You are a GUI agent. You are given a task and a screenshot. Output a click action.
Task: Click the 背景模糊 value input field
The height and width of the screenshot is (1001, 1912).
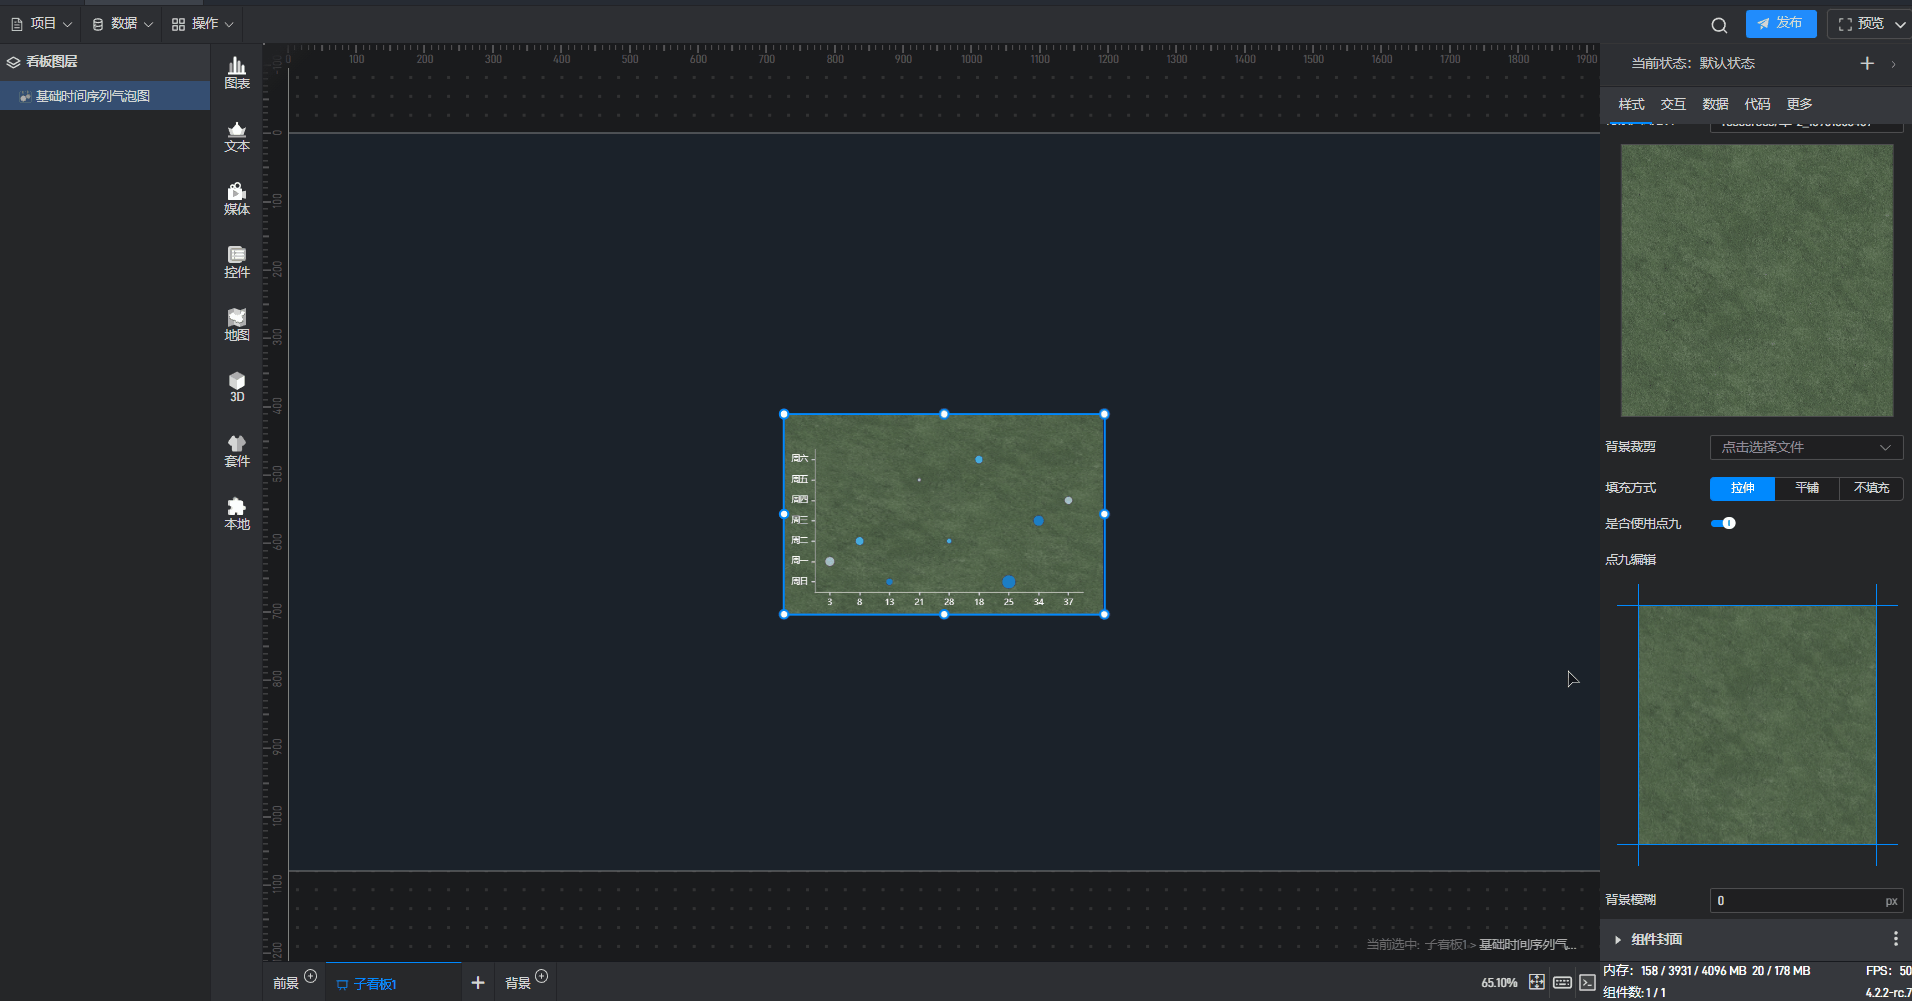coord(1798,901)
